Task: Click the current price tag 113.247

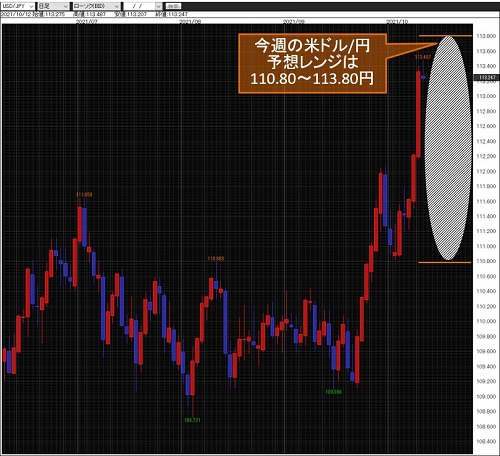Action: [487, 77]
